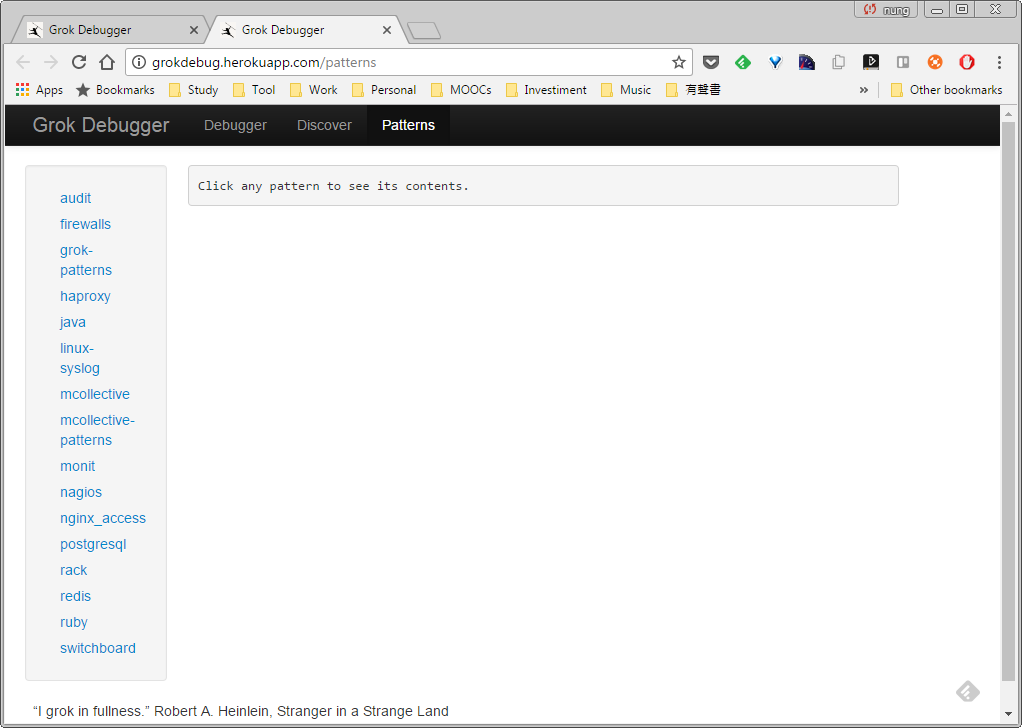Screen dimensions: 1022x728
Task: Open the Pocket extension icon
Action: [710, 63]
